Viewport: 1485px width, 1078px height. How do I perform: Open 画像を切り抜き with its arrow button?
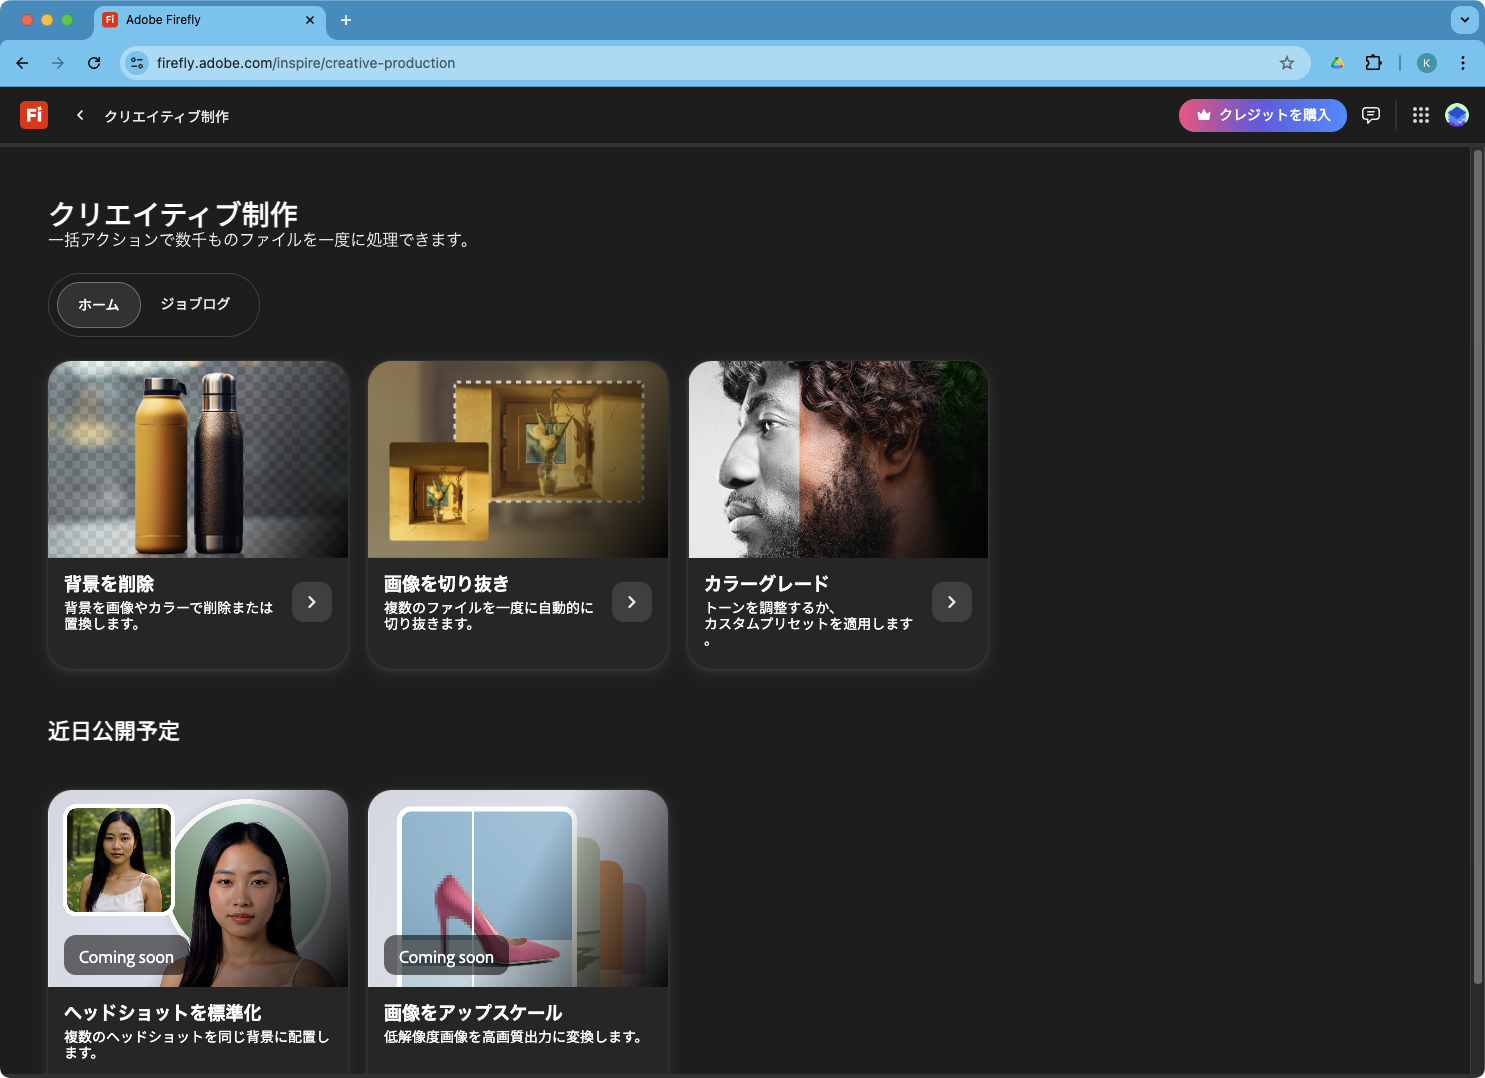click(632, 602)
